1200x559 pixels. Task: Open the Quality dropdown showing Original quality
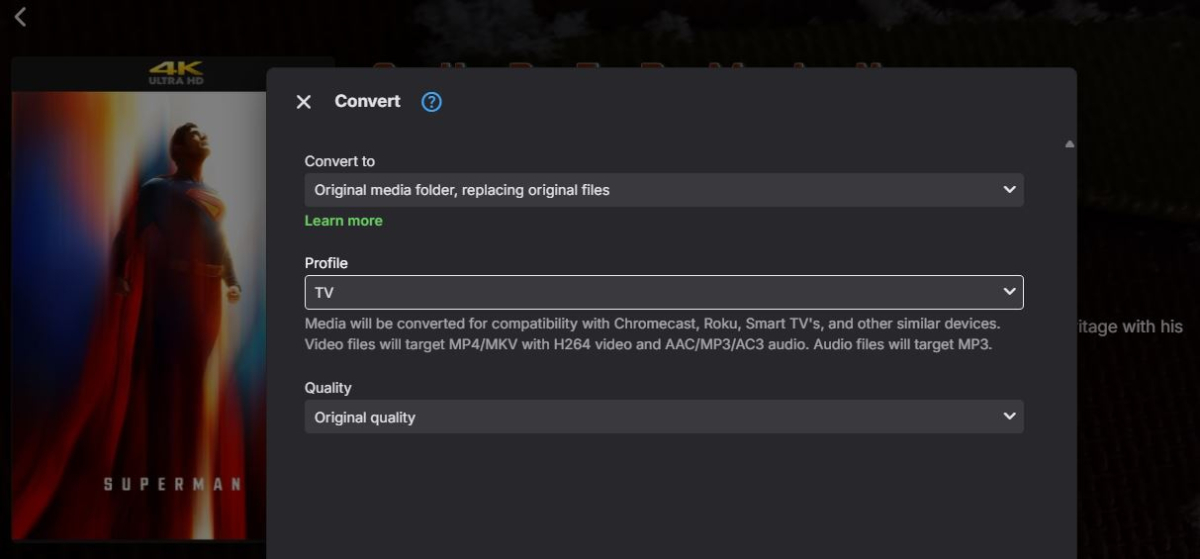(663, 417)
